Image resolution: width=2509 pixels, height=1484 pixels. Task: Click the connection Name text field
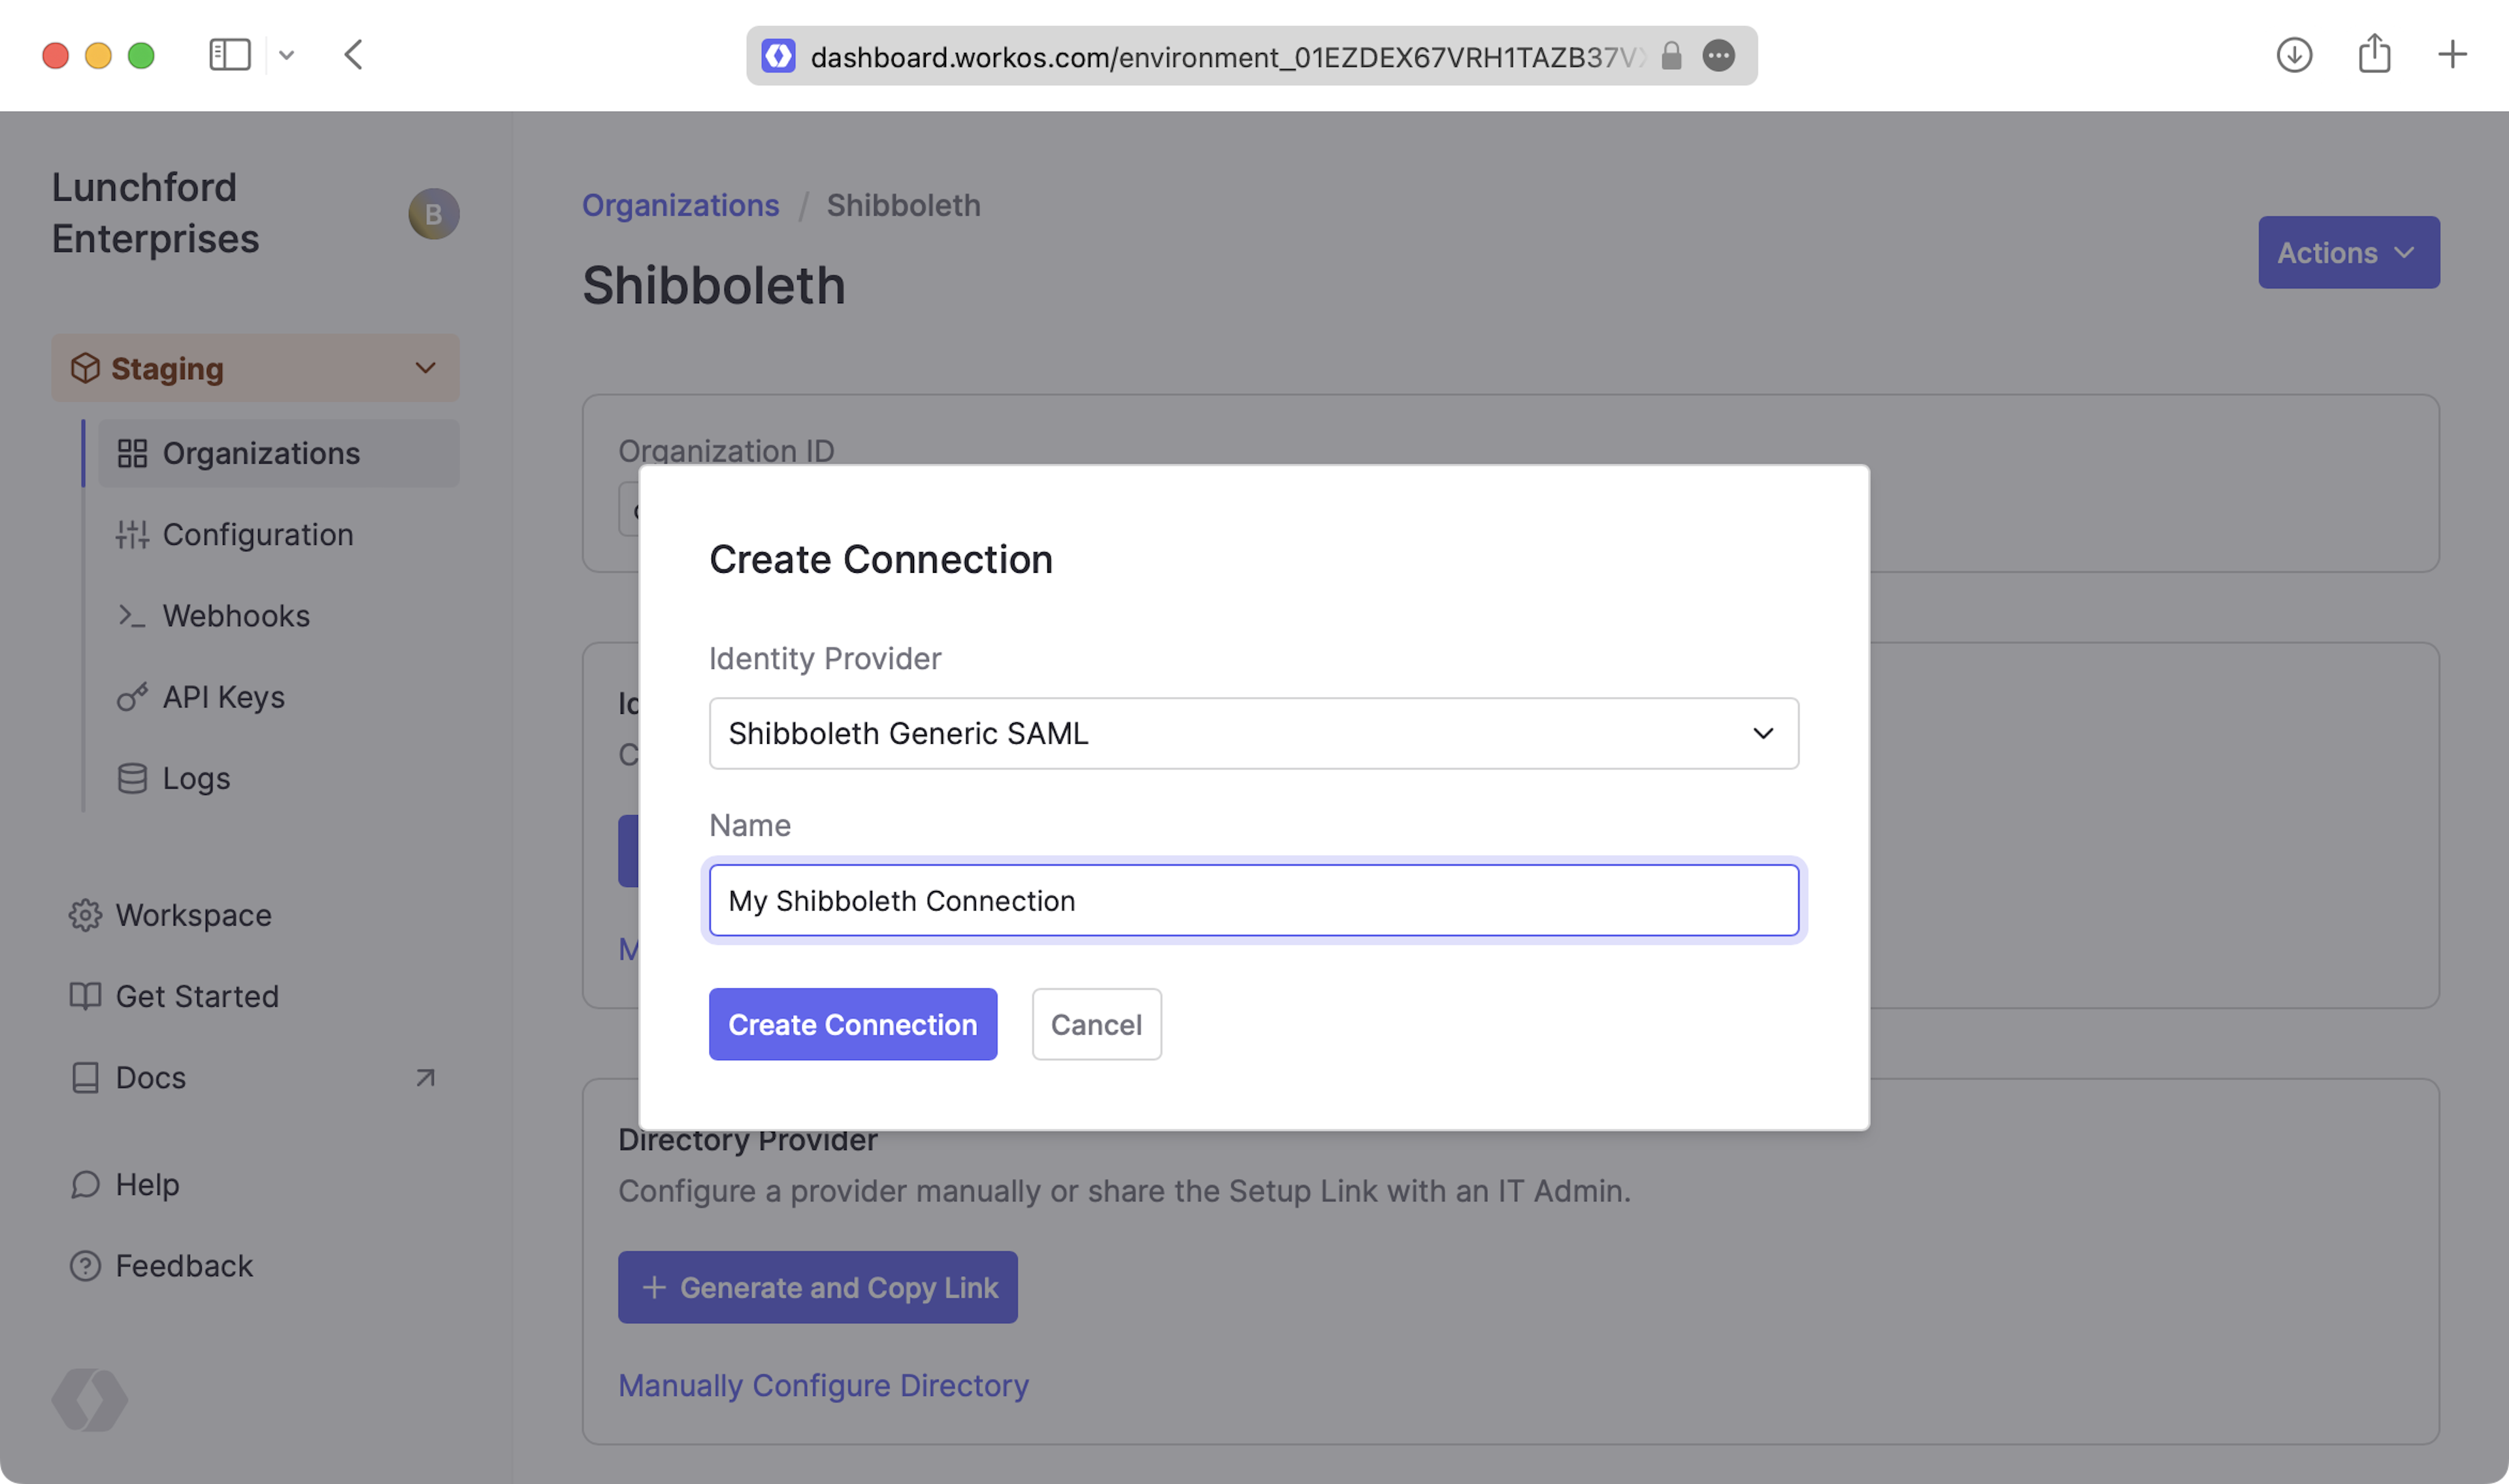(1253, 900)
